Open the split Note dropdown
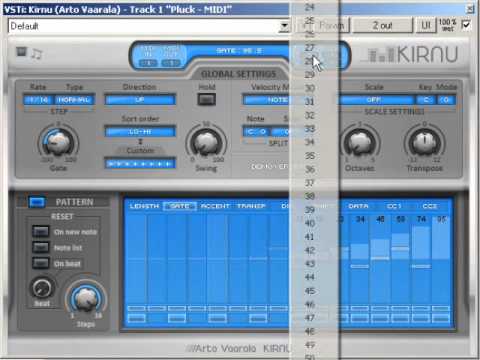The image size is (480, 360). (256, 132)
